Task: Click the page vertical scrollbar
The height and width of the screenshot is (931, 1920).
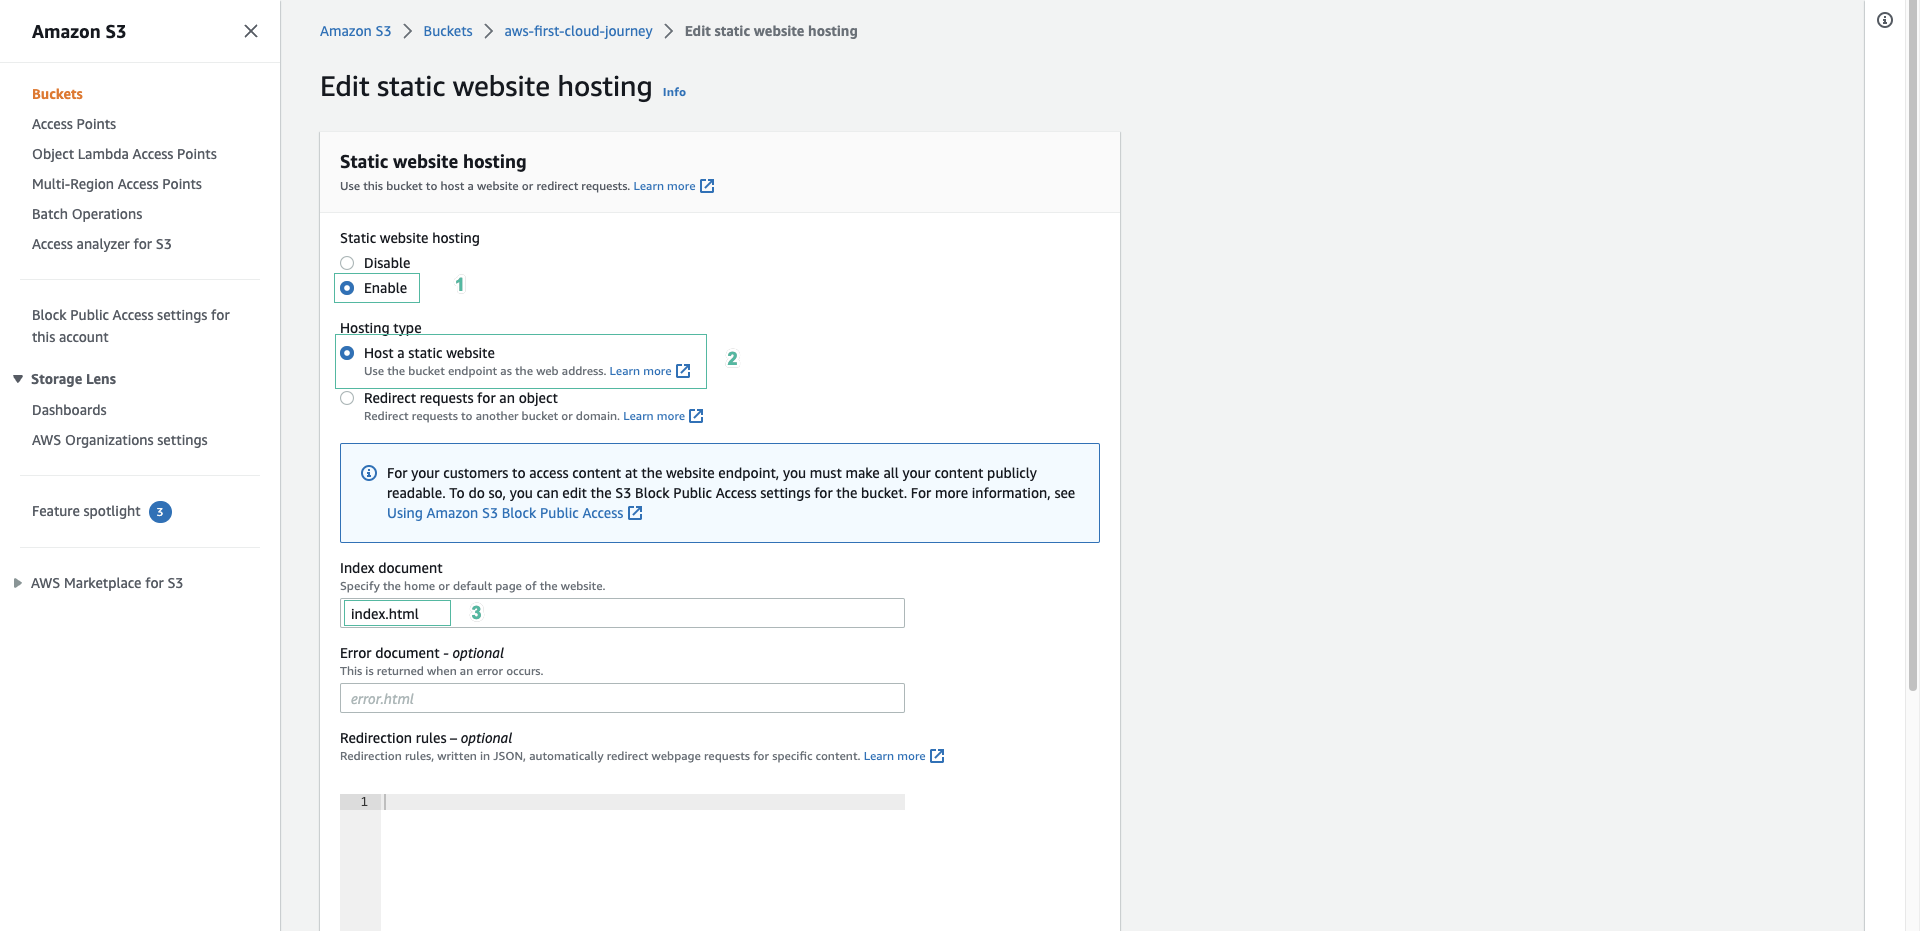Action: pos(1913,345)
